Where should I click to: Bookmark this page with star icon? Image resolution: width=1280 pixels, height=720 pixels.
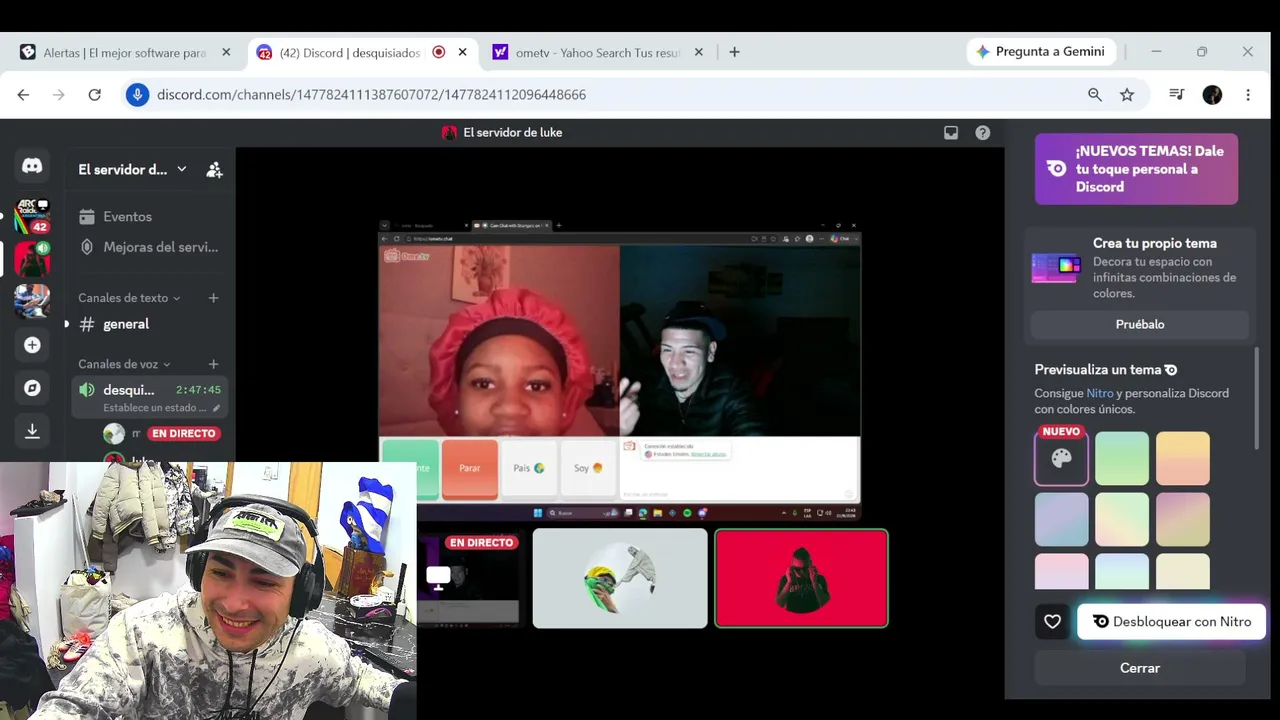(1127, 94)
